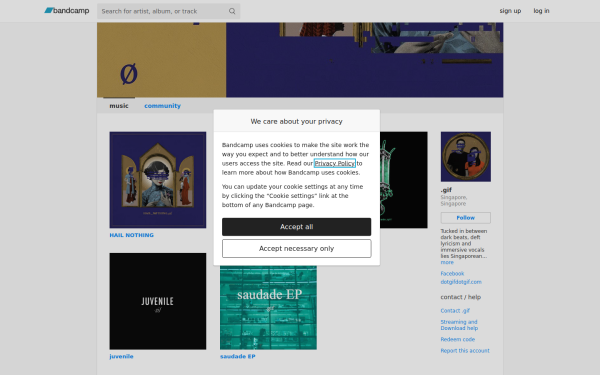Switch to the community tab

(x=162, y=106)
